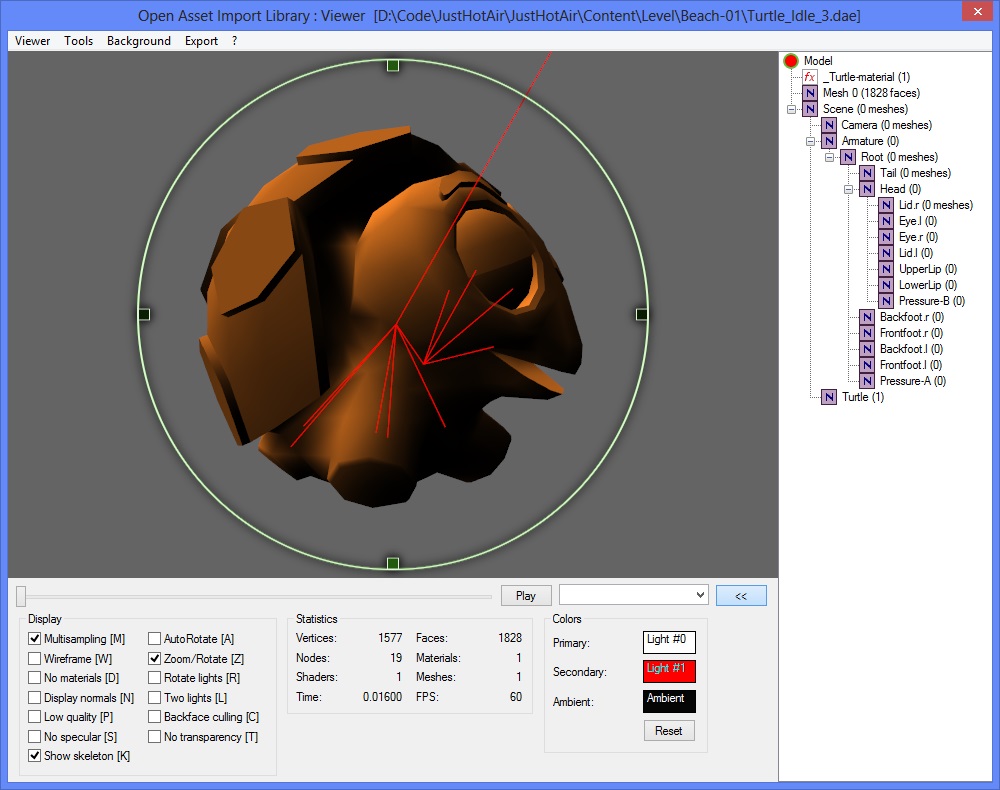This screenshot has width=1000, height=790.
Task: Click the node icon next to Tail
Action: [867, 173]
